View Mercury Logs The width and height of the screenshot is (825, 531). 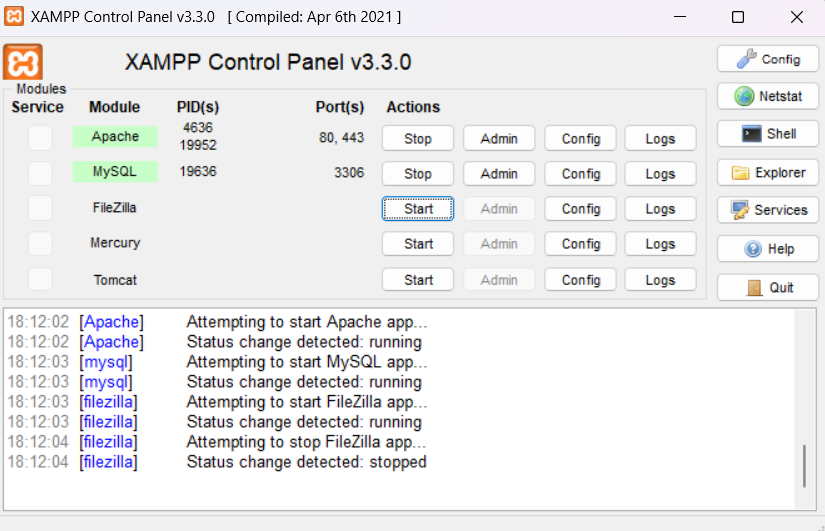tap(660, 244)
